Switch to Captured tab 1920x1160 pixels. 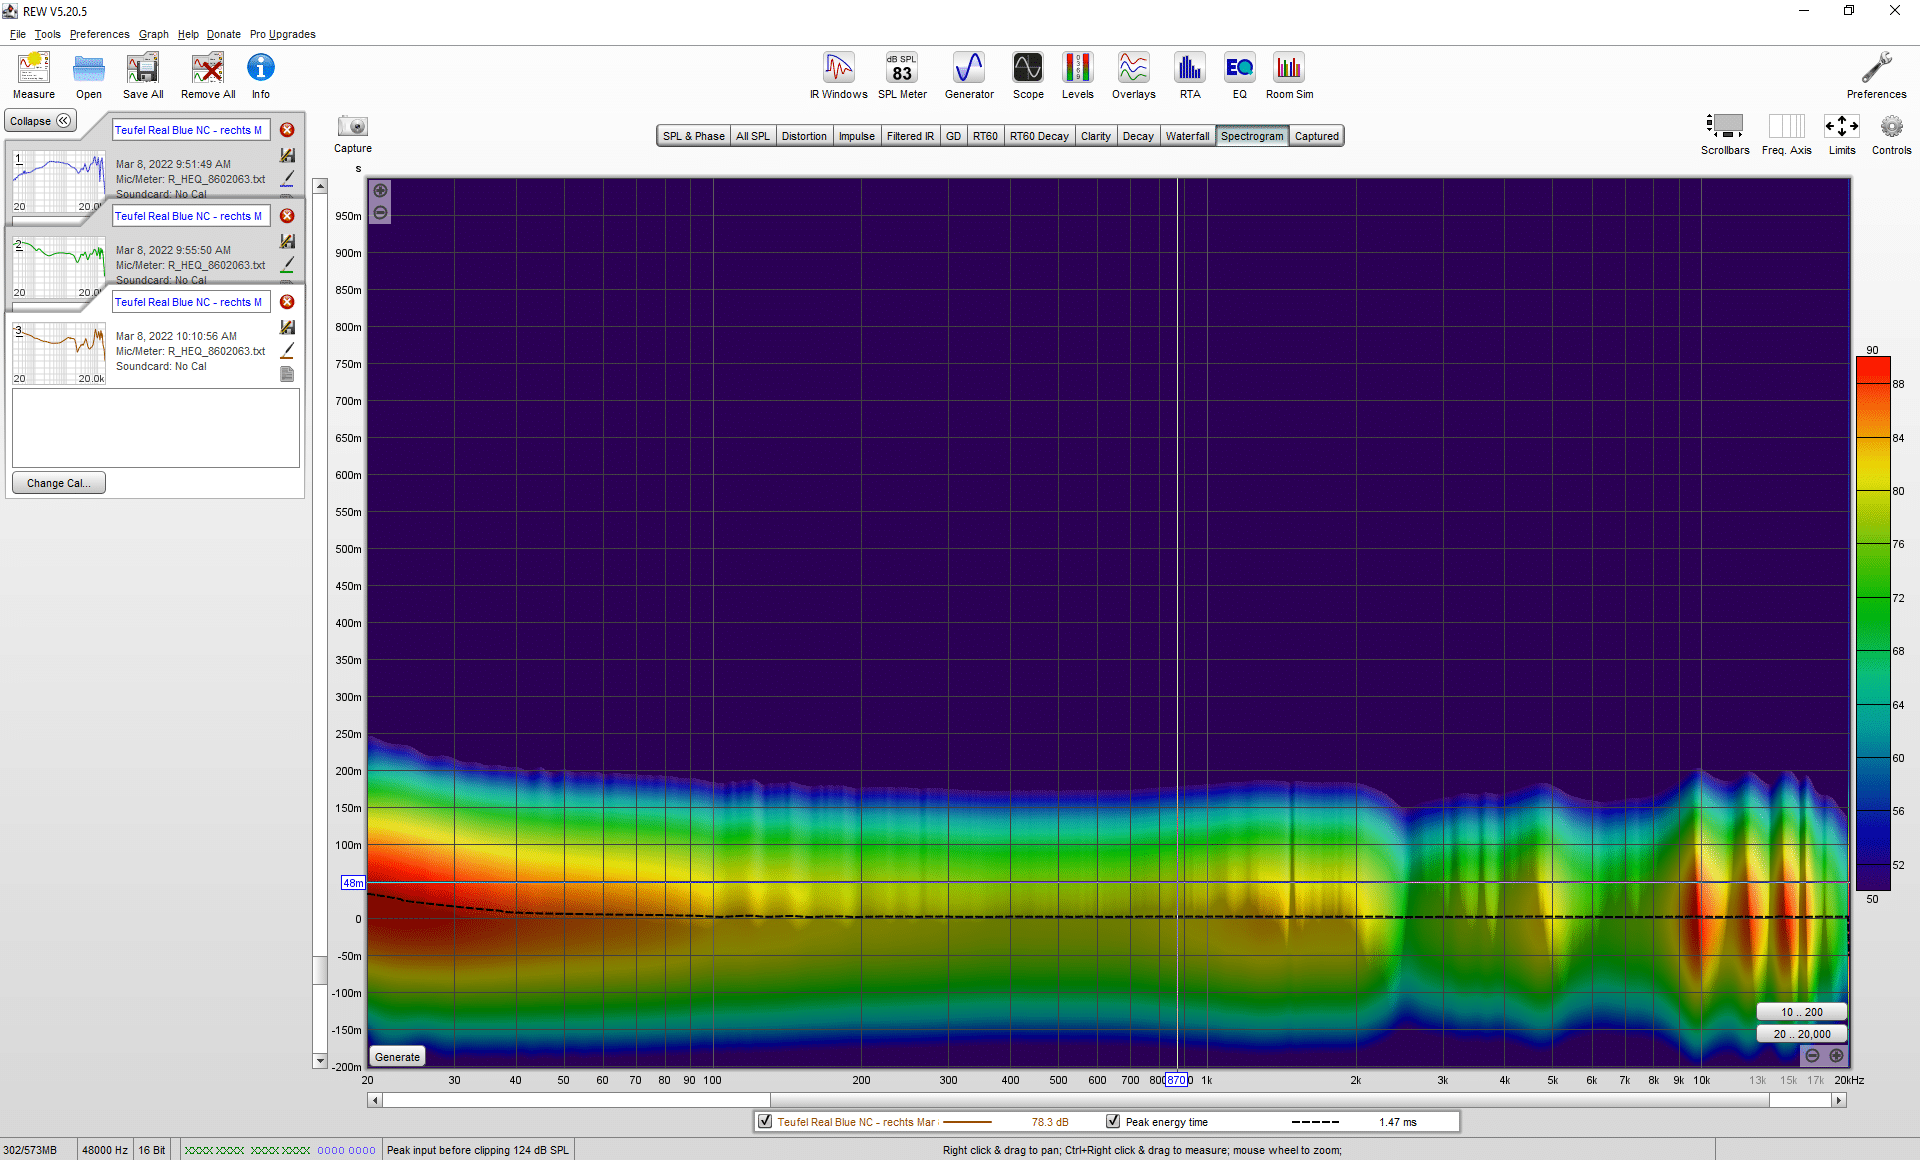(1316, 136)
